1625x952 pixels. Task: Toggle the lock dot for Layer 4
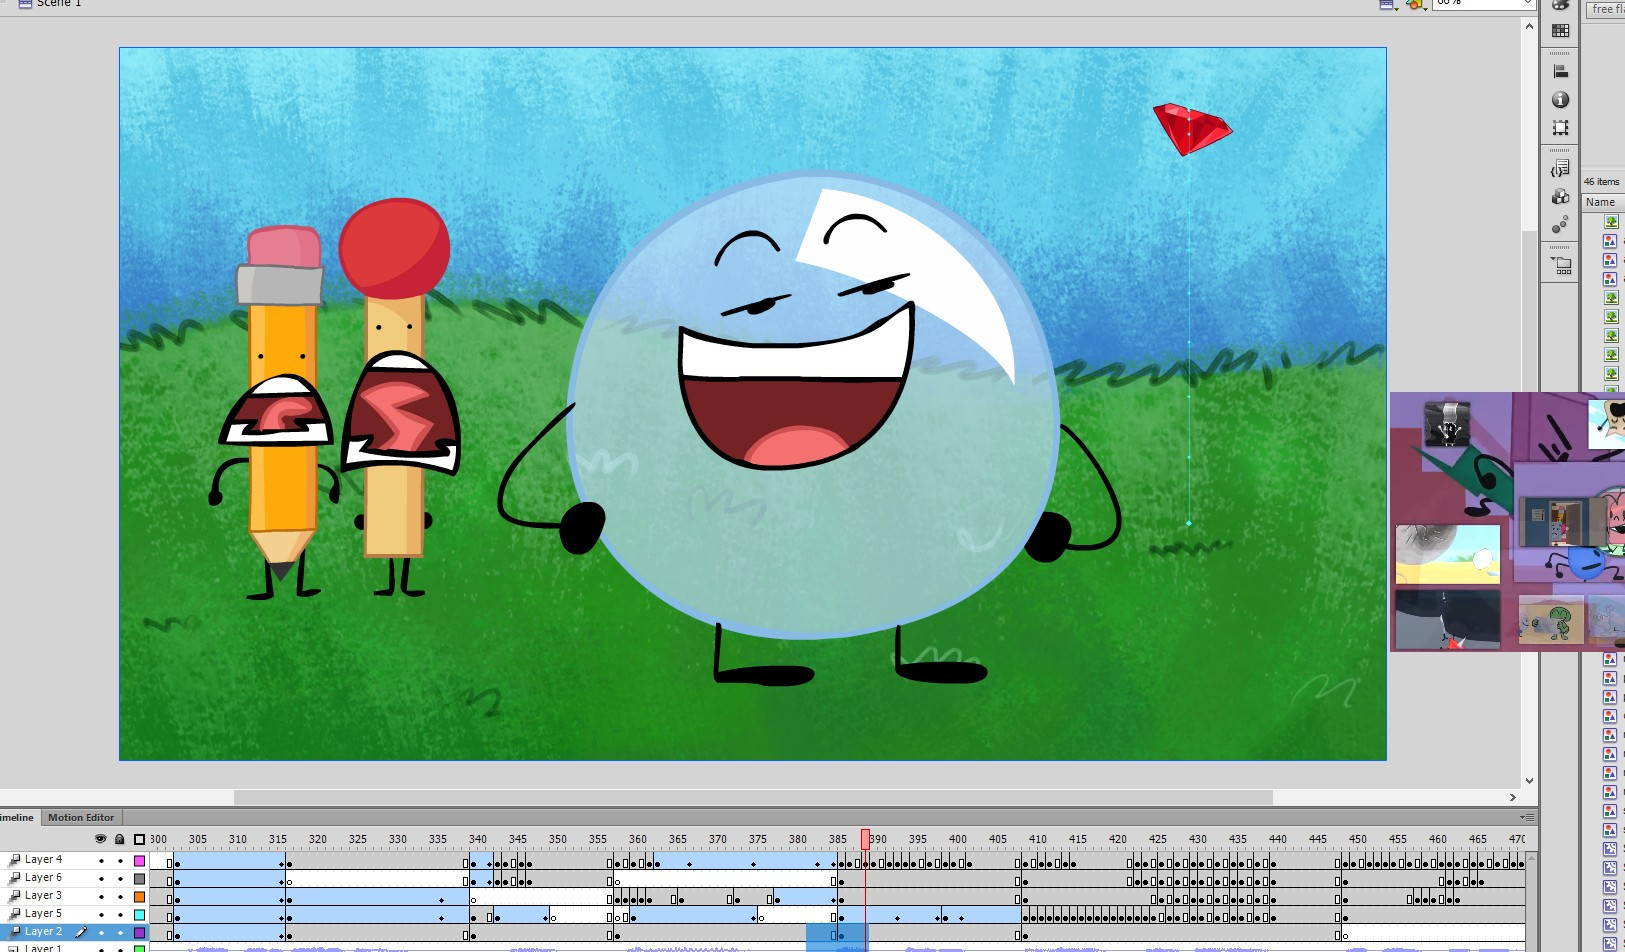[x=120, y=861]
